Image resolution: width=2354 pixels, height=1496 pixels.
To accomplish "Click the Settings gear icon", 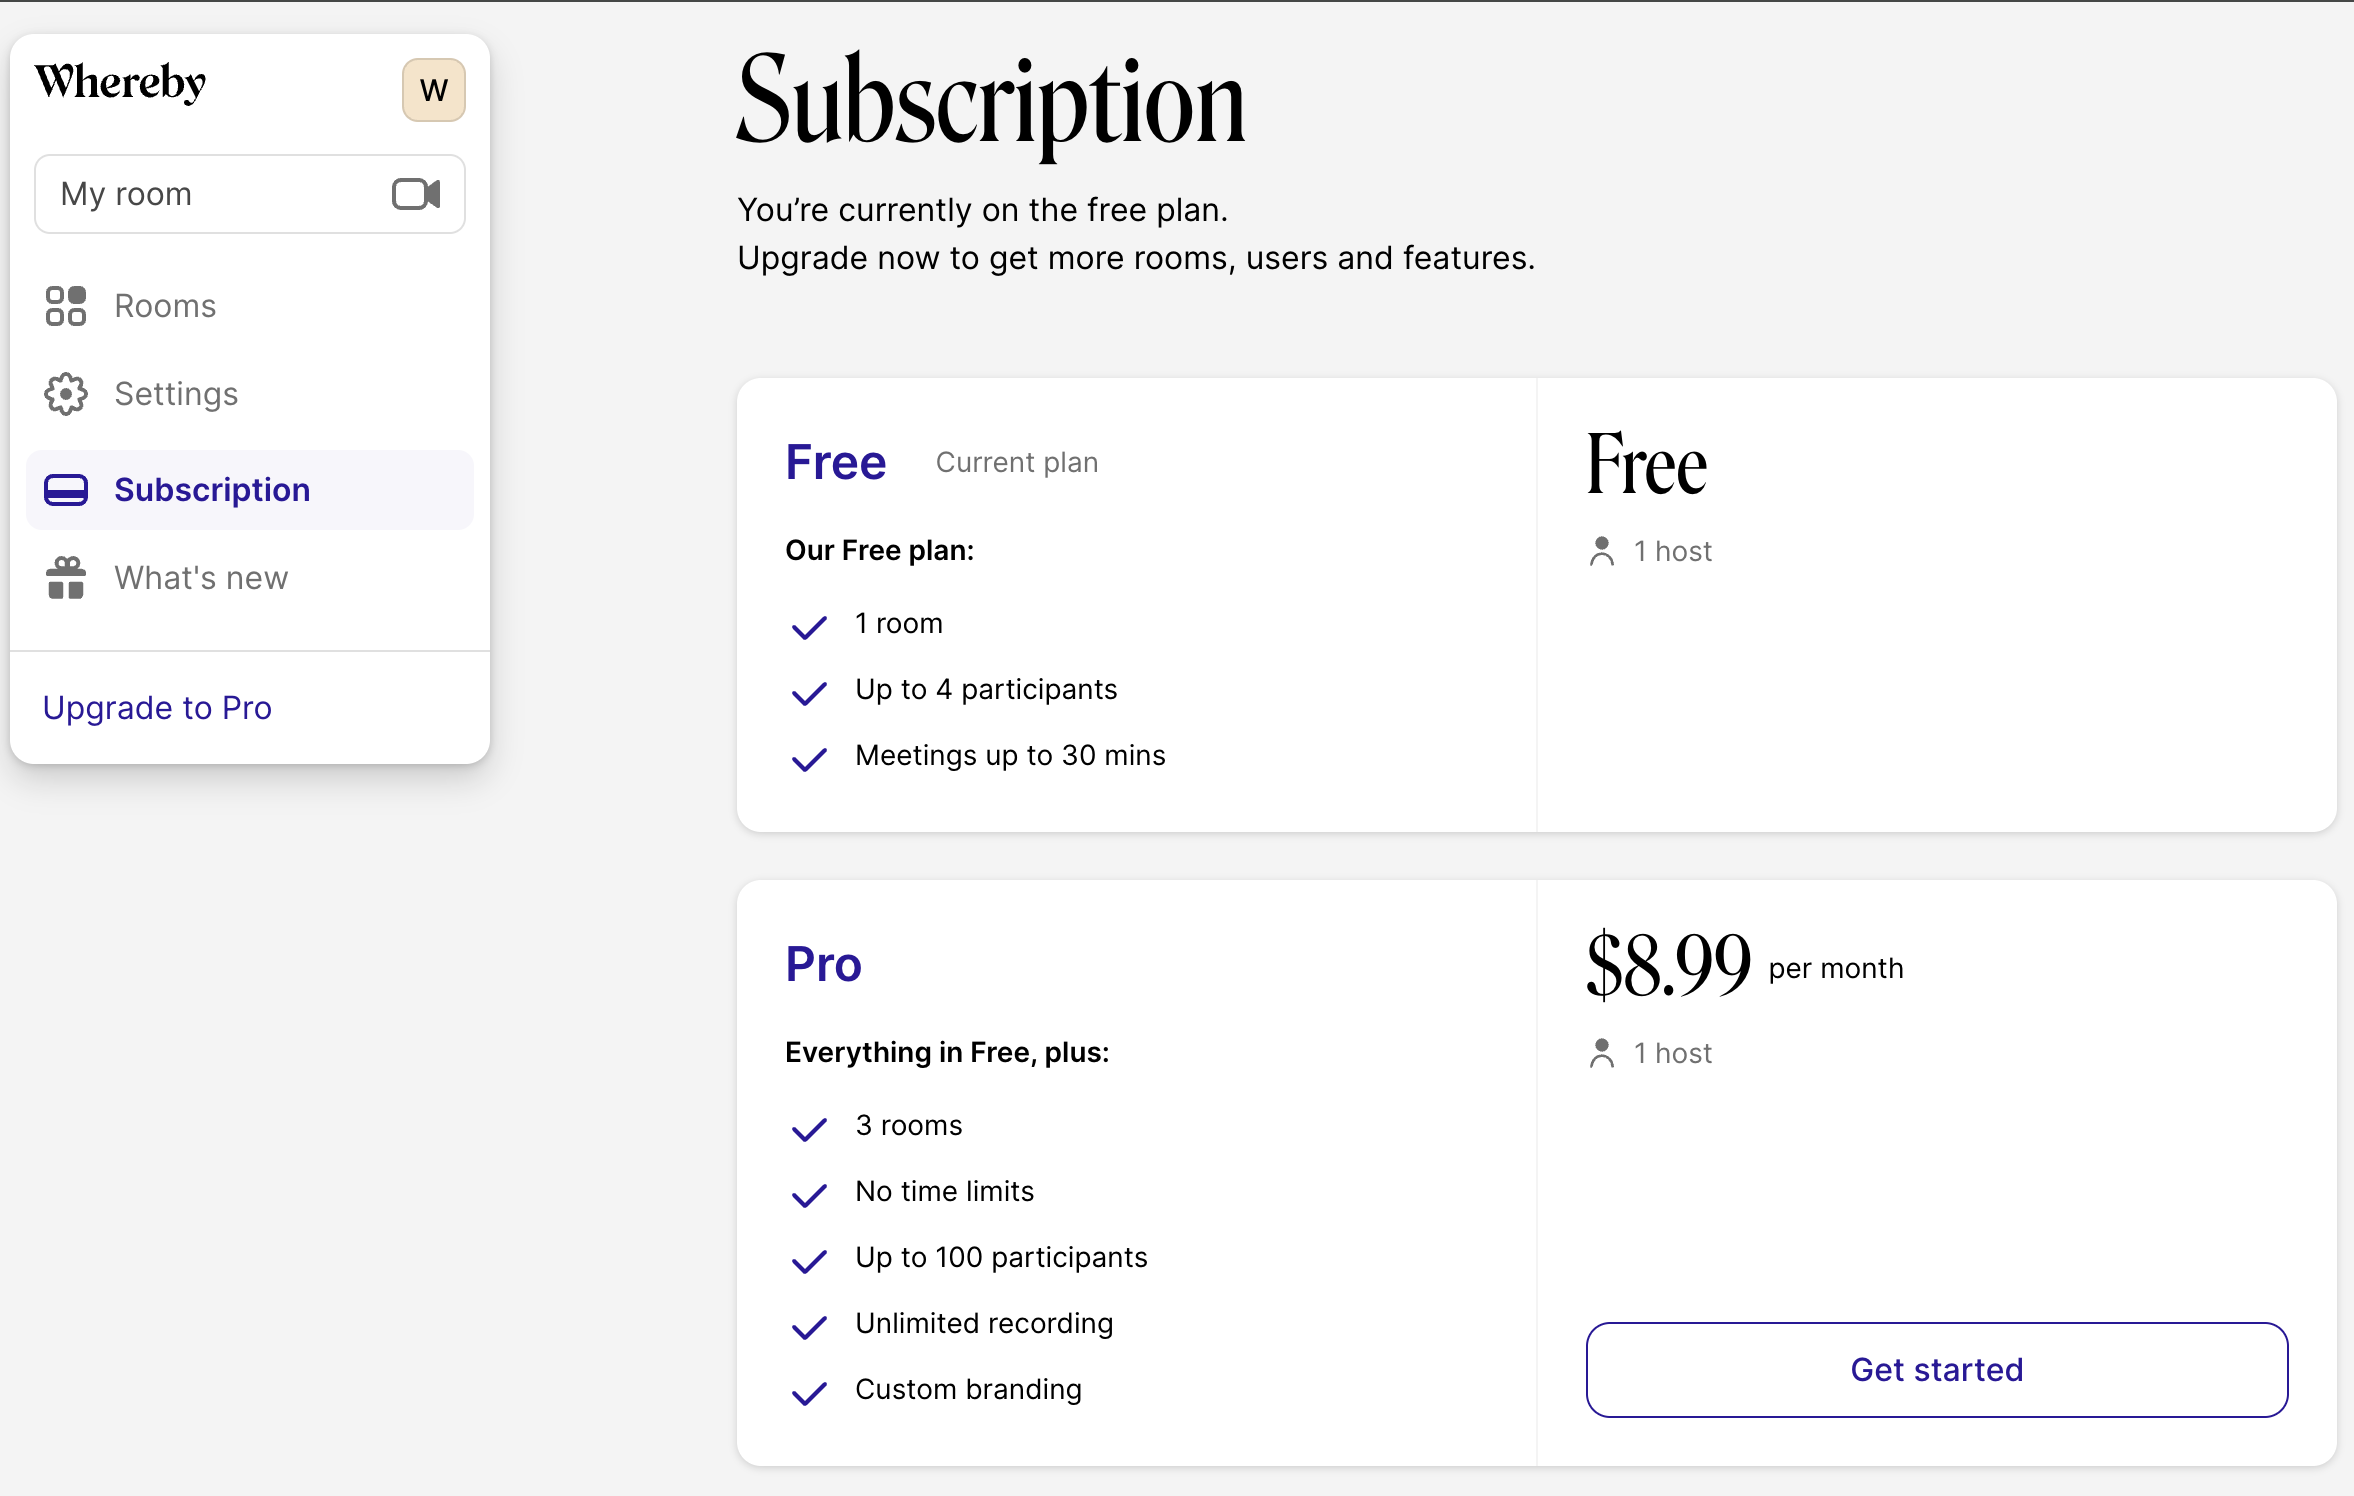I will pyautogui.click(x=66, y=394).
